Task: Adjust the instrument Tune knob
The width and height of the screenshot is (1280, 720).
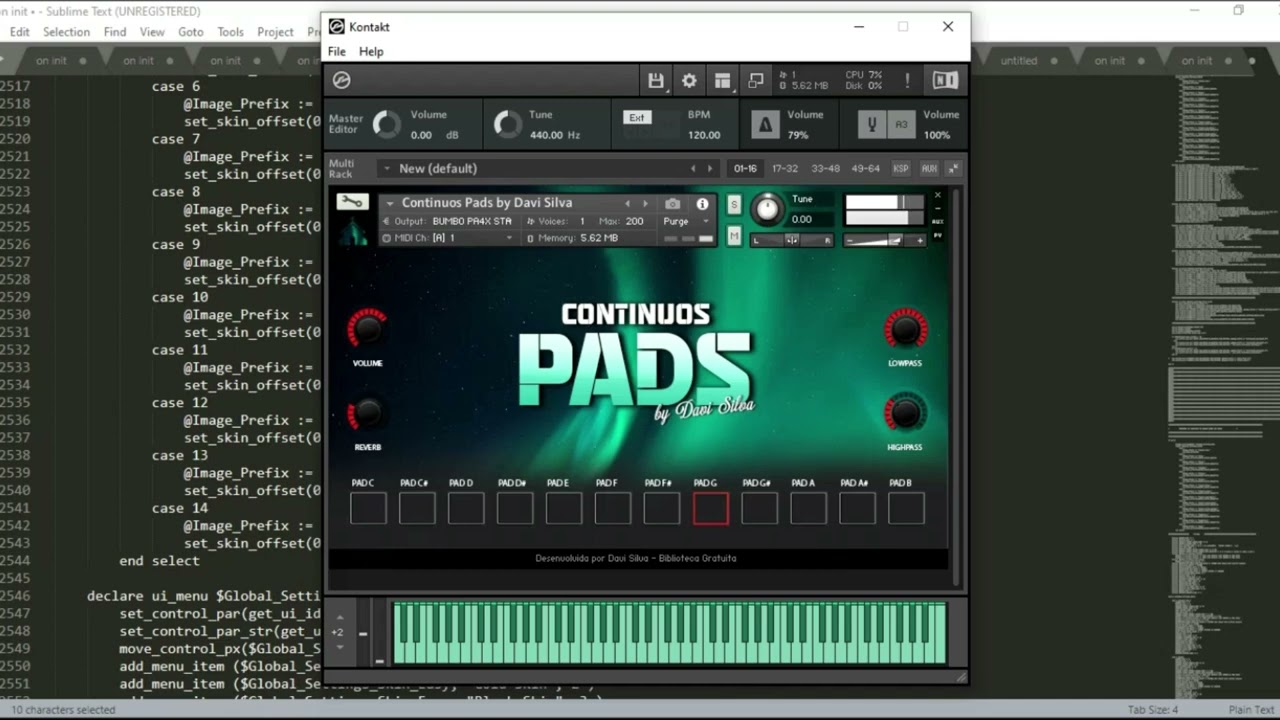Action: pyautogui.click(x=767, y=208)
